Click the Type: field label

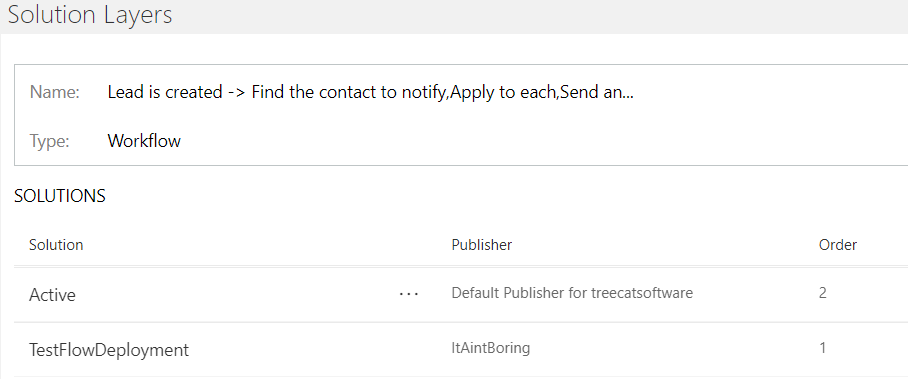[49, 141]
